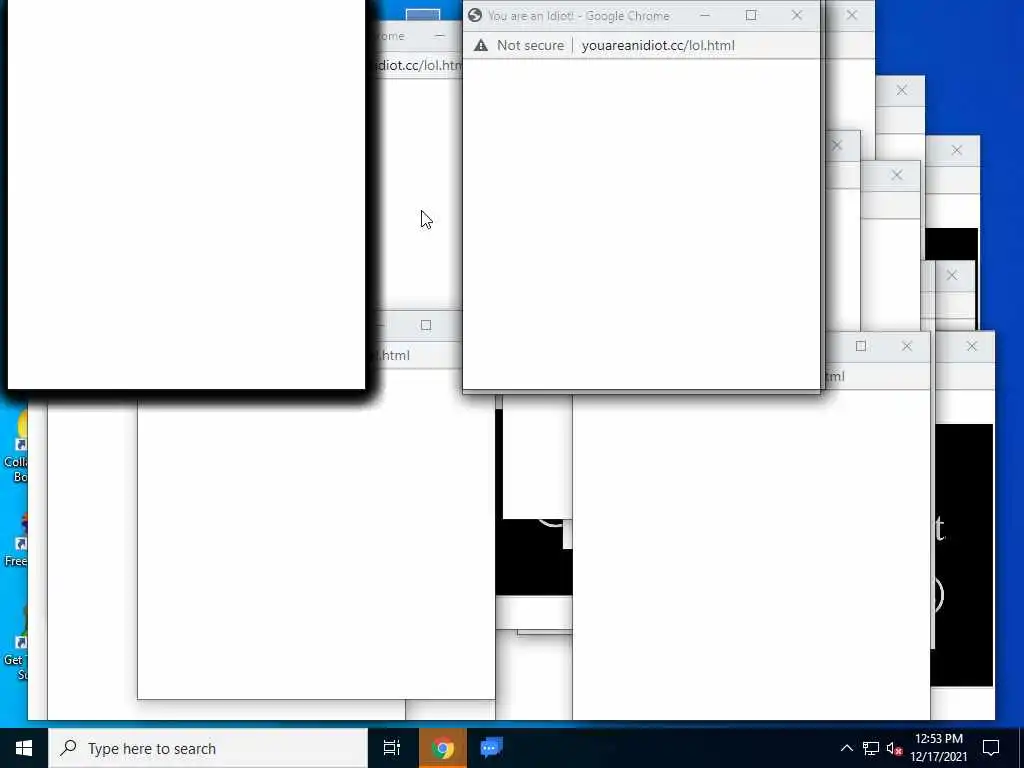Screen dimensions: 1024x768
Task: Click the globe icon in the front Chrome title bar
Action: (475, 15)
